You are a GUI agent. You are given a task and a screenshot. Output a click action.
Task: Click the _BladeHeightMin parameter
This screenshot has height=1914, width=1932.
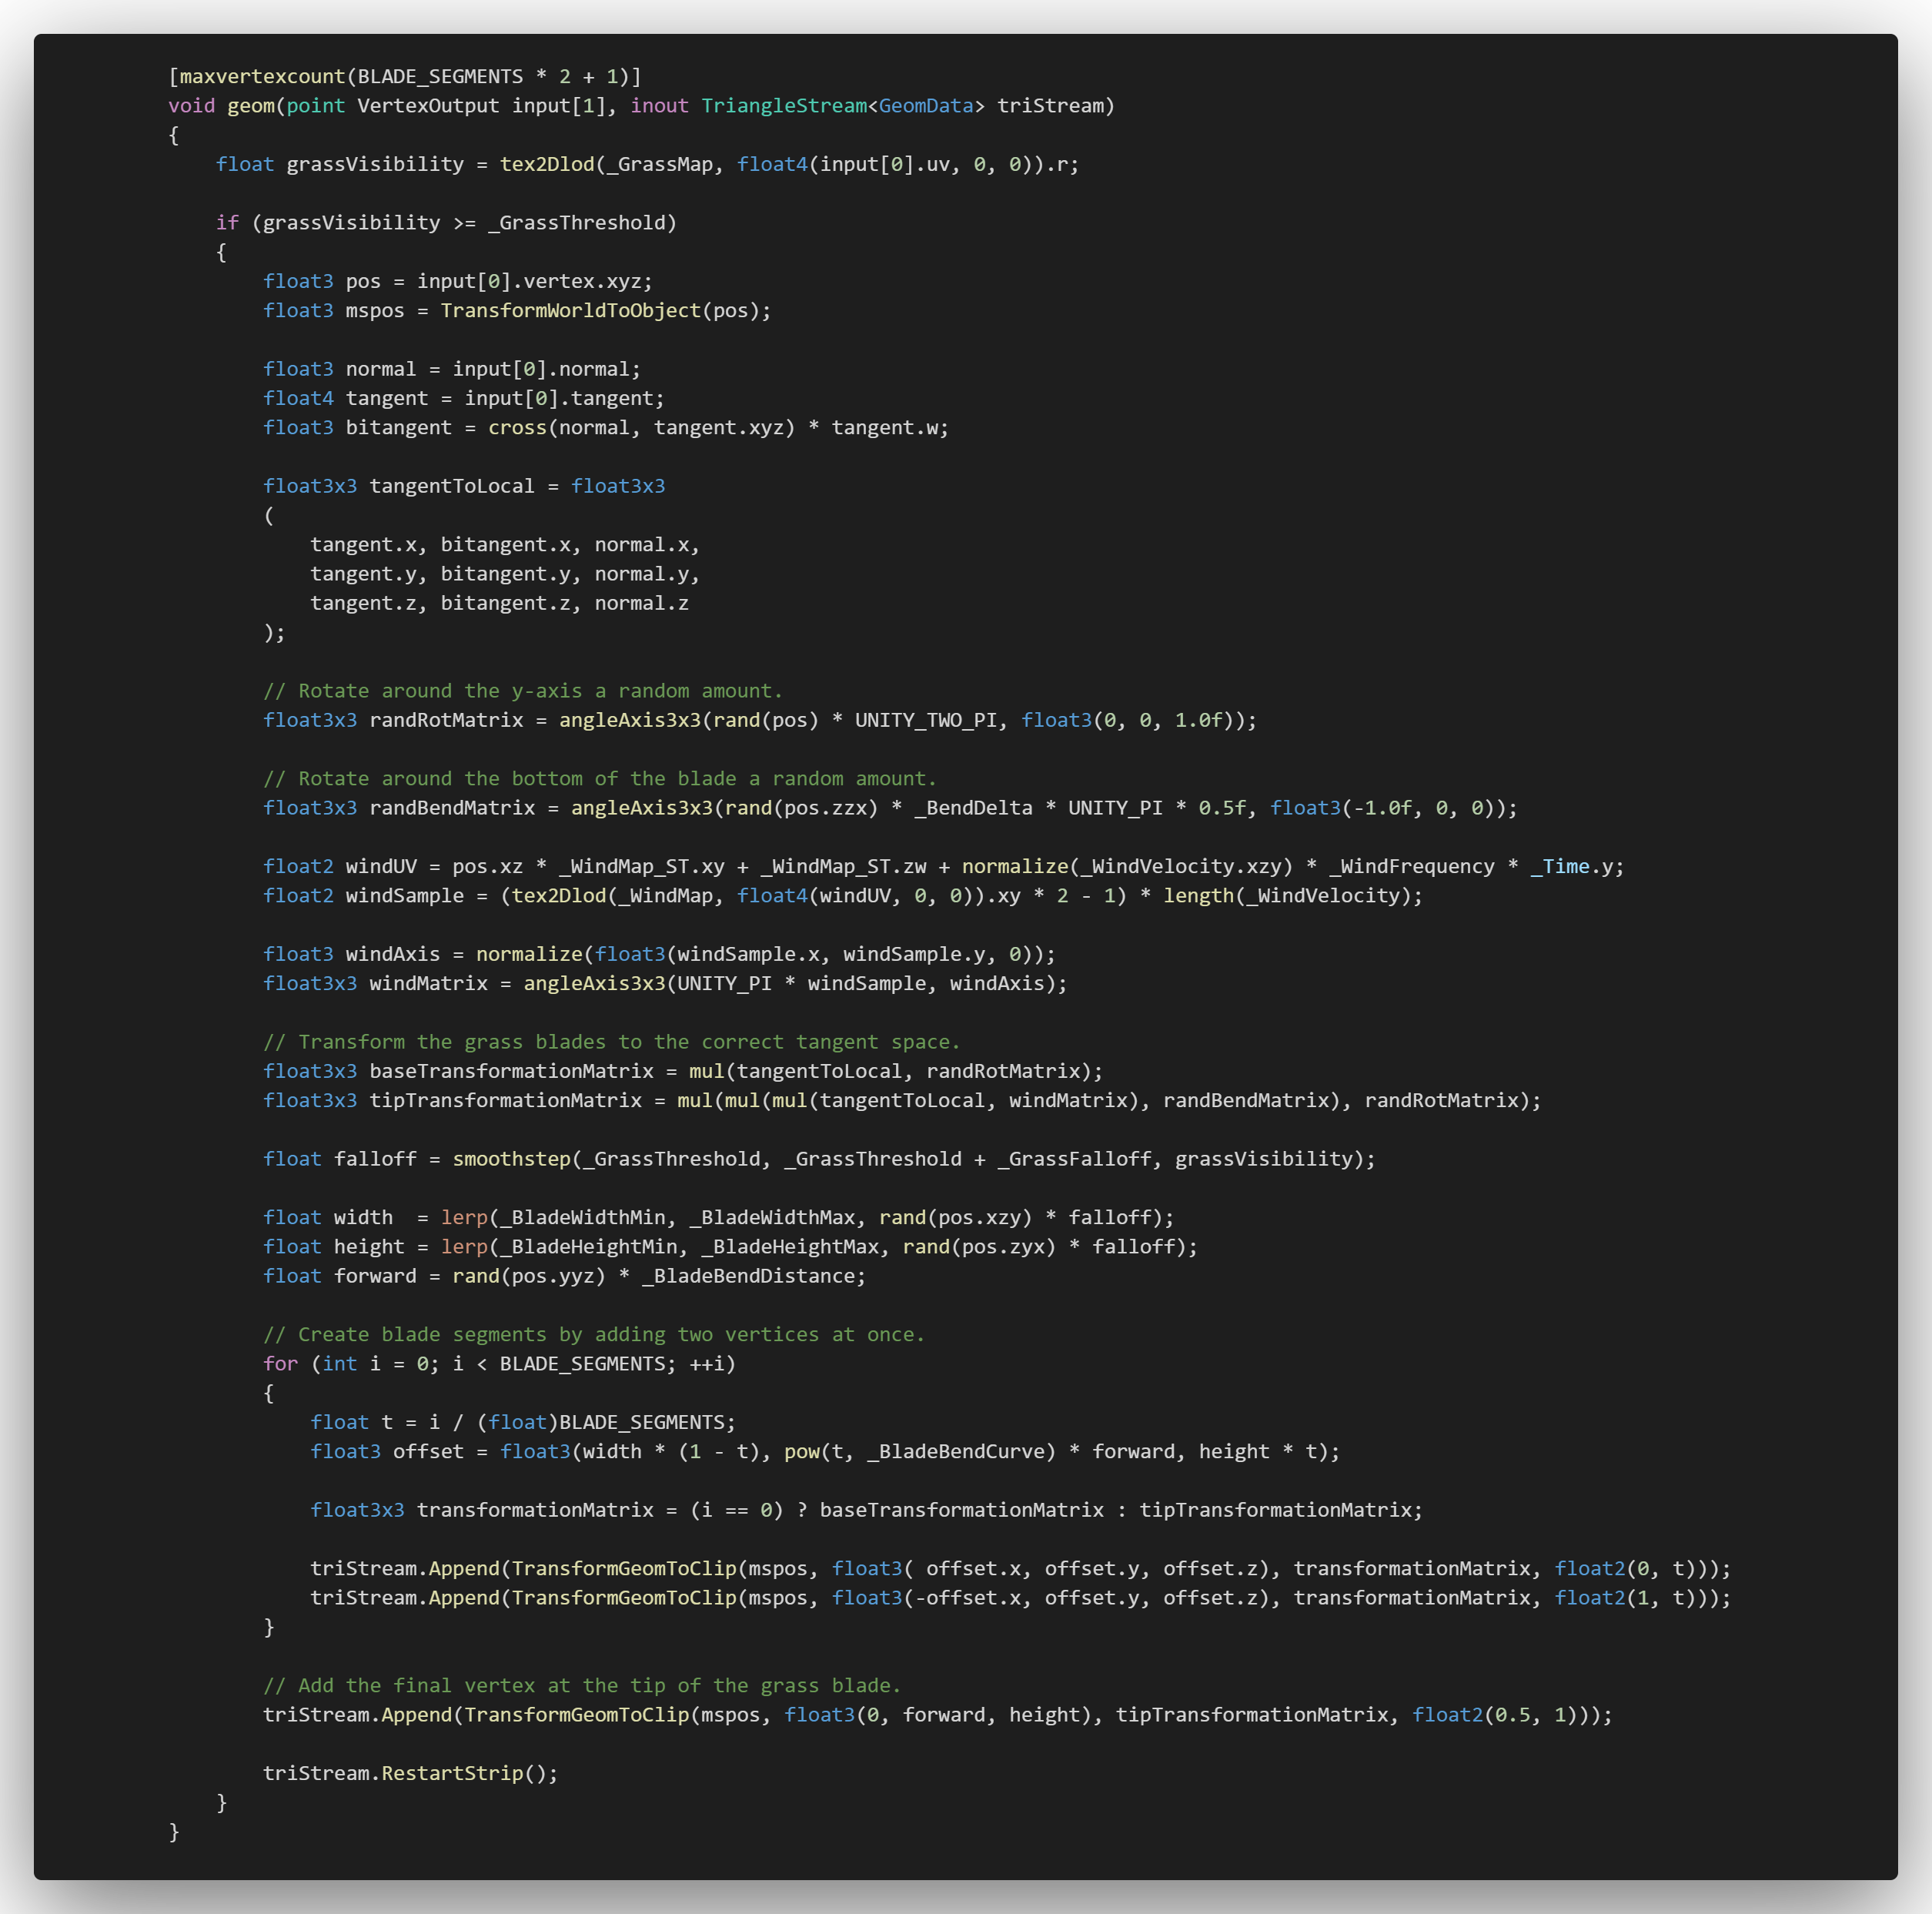pos(588,1247)
